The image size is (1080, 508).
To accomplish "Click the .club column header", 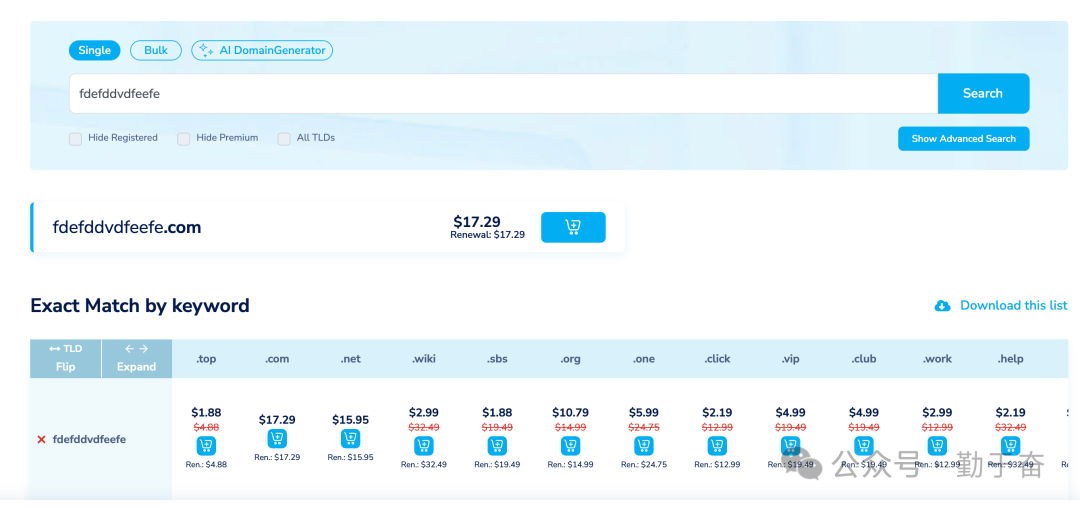I will [864, 359].
